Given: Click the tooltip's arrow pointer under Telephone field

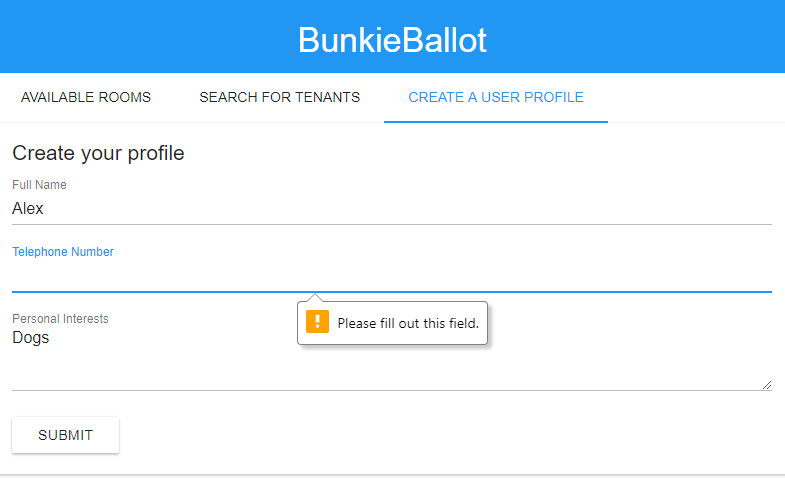Looking at the screenshot, I should pos(315,297).
